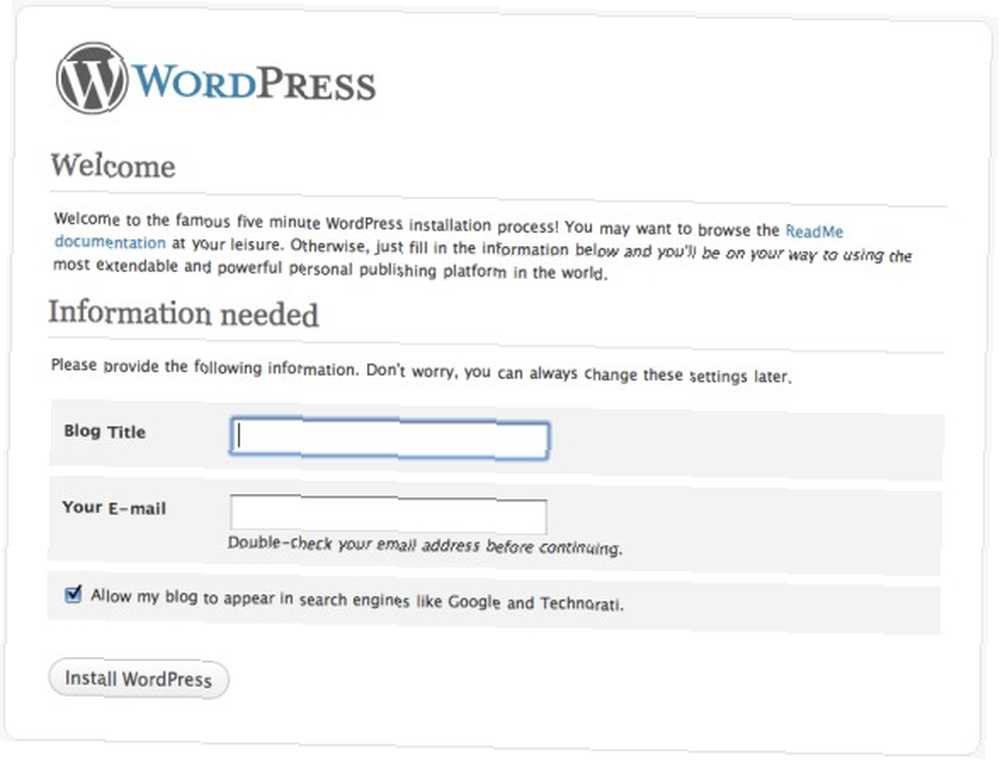Open the ReadMe documentation link
The width and height of the screenshot is (1000, 761).
[814, 231]
